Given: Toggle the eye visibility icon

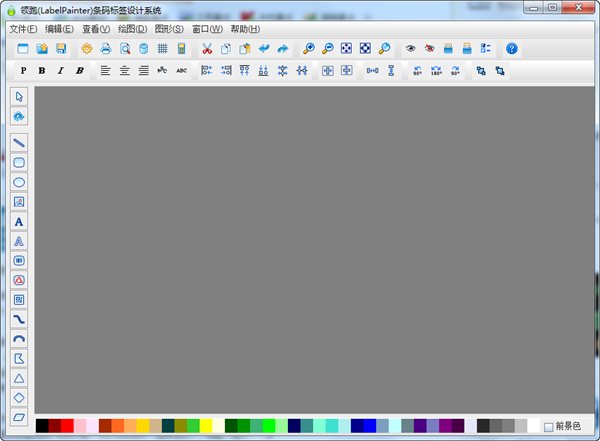Looking at the screenshot, I should [x=410, y=48].
